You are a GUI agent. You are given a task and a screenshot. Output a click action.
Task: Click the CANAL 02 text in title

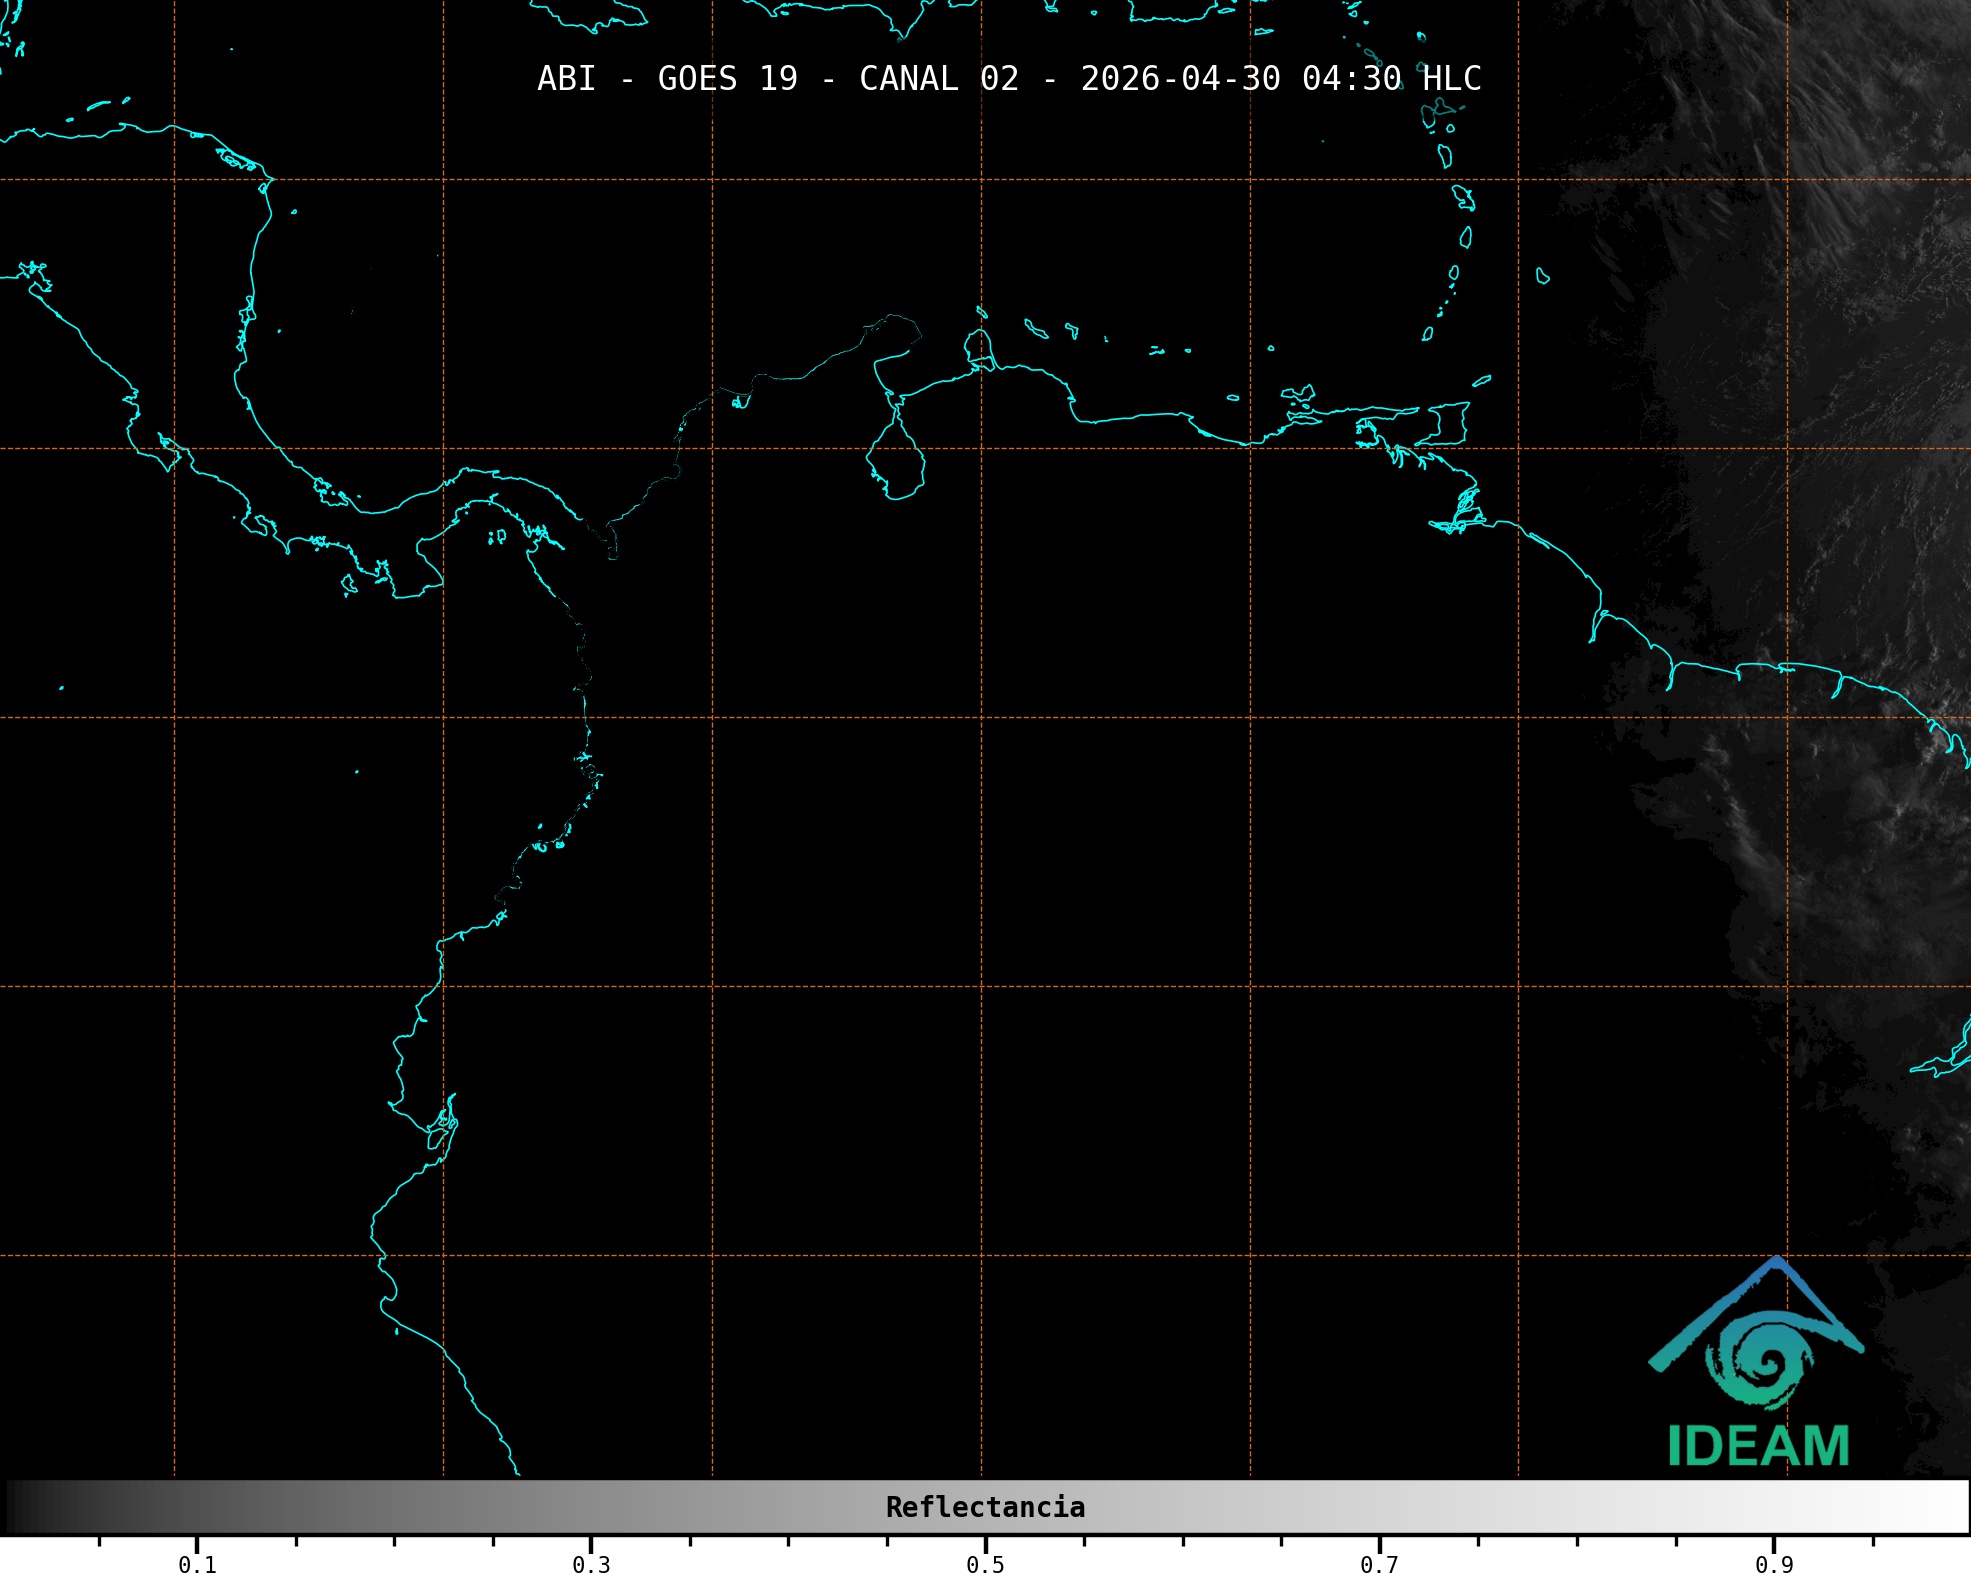[938, 79]
